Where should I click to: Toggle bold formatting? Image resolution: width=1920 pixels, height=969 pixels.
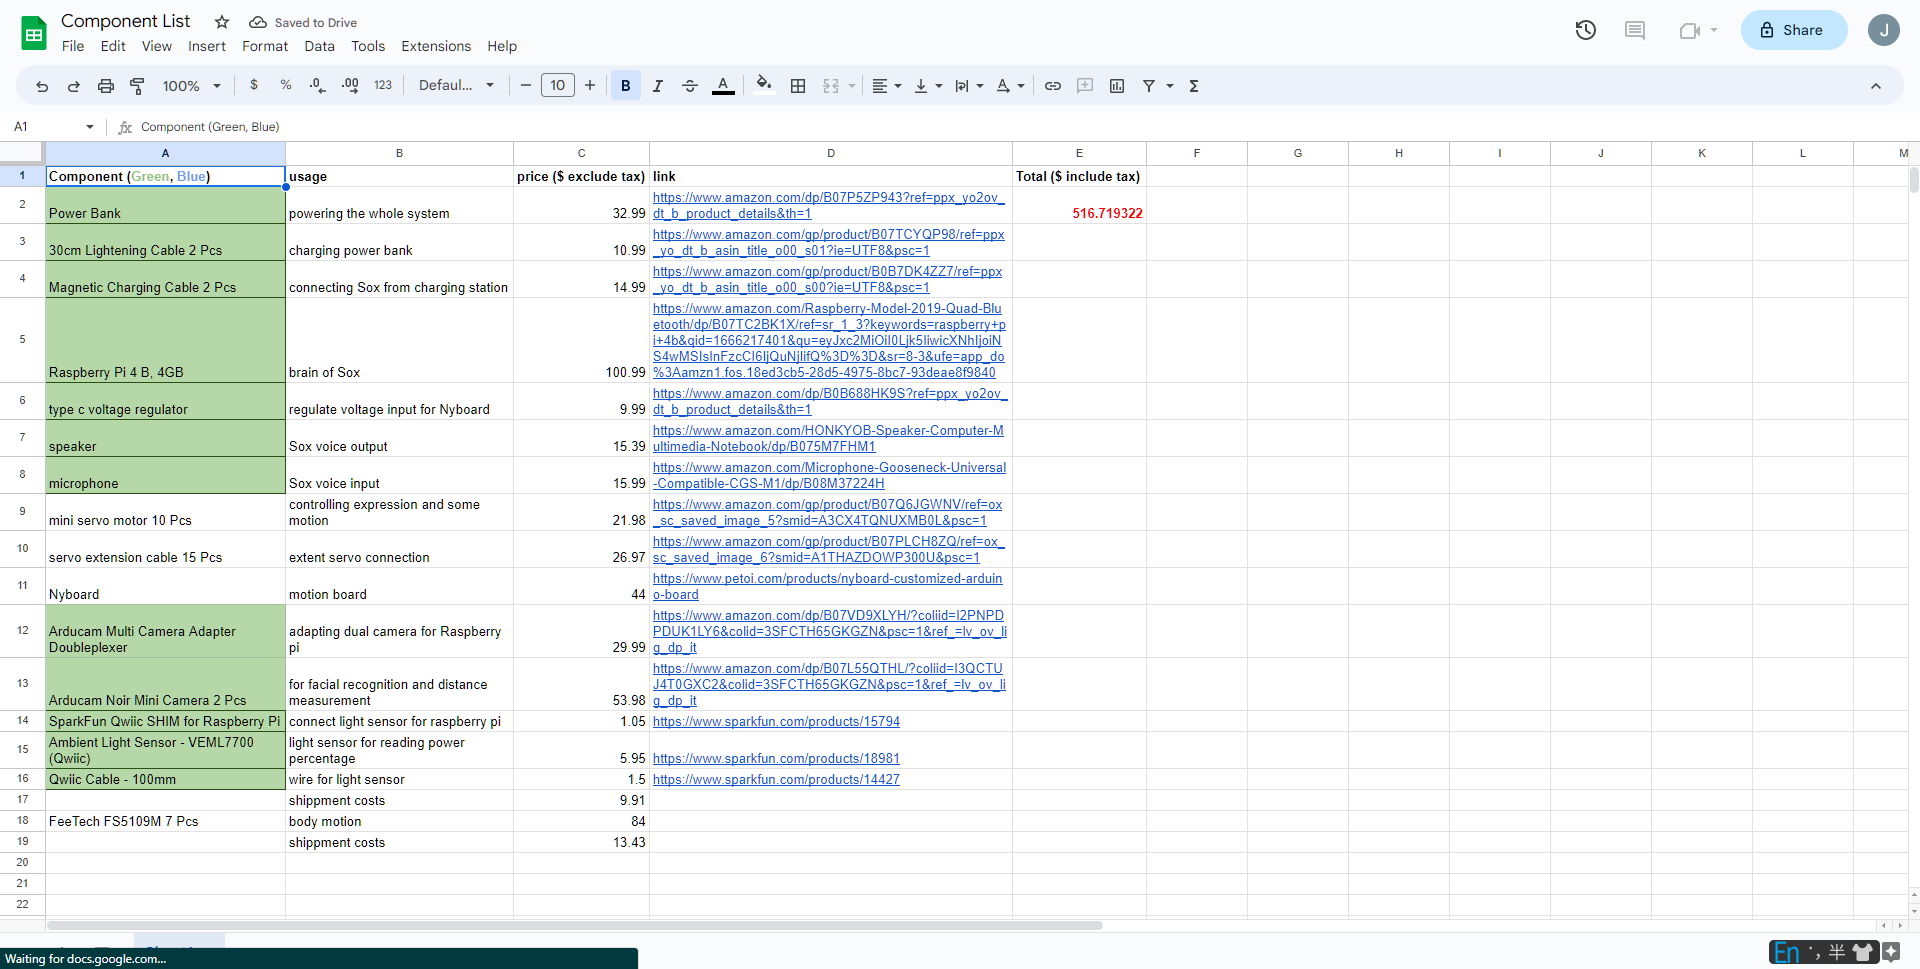(x=625, y=86)
